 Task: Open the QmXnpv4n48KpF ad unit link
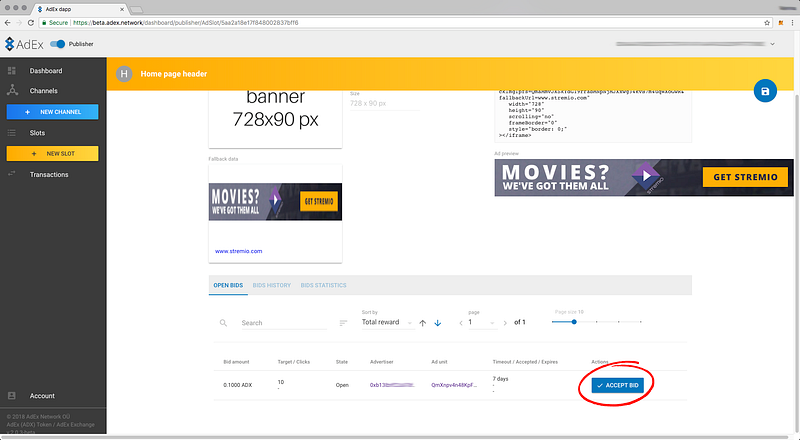pos(454,385)
